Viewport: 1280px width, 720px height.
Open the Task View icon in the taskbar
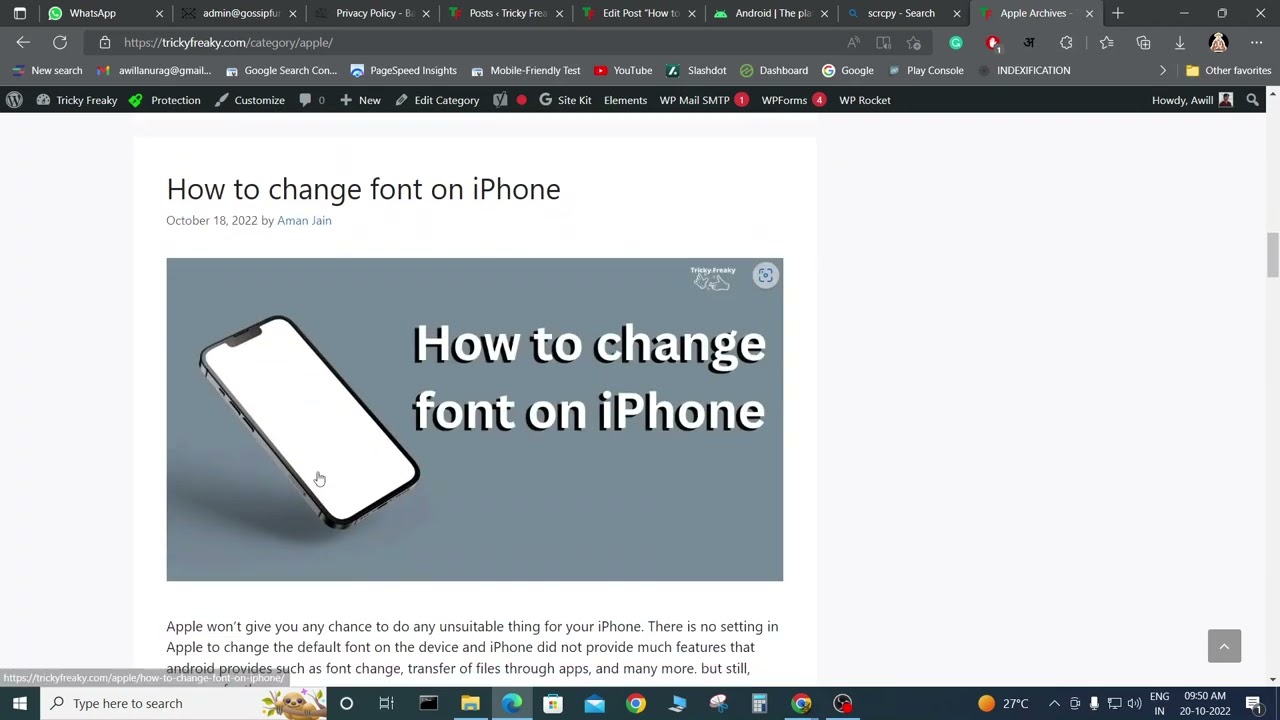coord(386,703)
